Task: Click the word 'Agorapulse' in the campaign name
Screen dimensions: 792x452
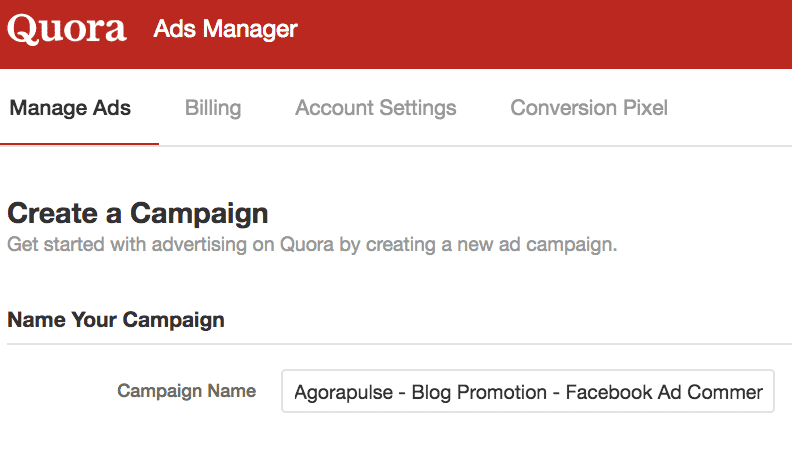Action: (340, 392)
